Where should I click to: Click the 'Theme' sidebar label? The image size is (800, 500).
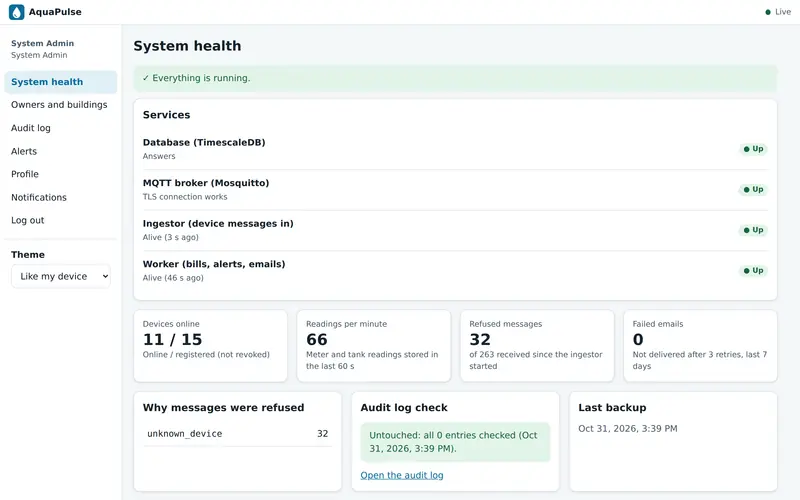pyautogui.click(x=28, y=255)
